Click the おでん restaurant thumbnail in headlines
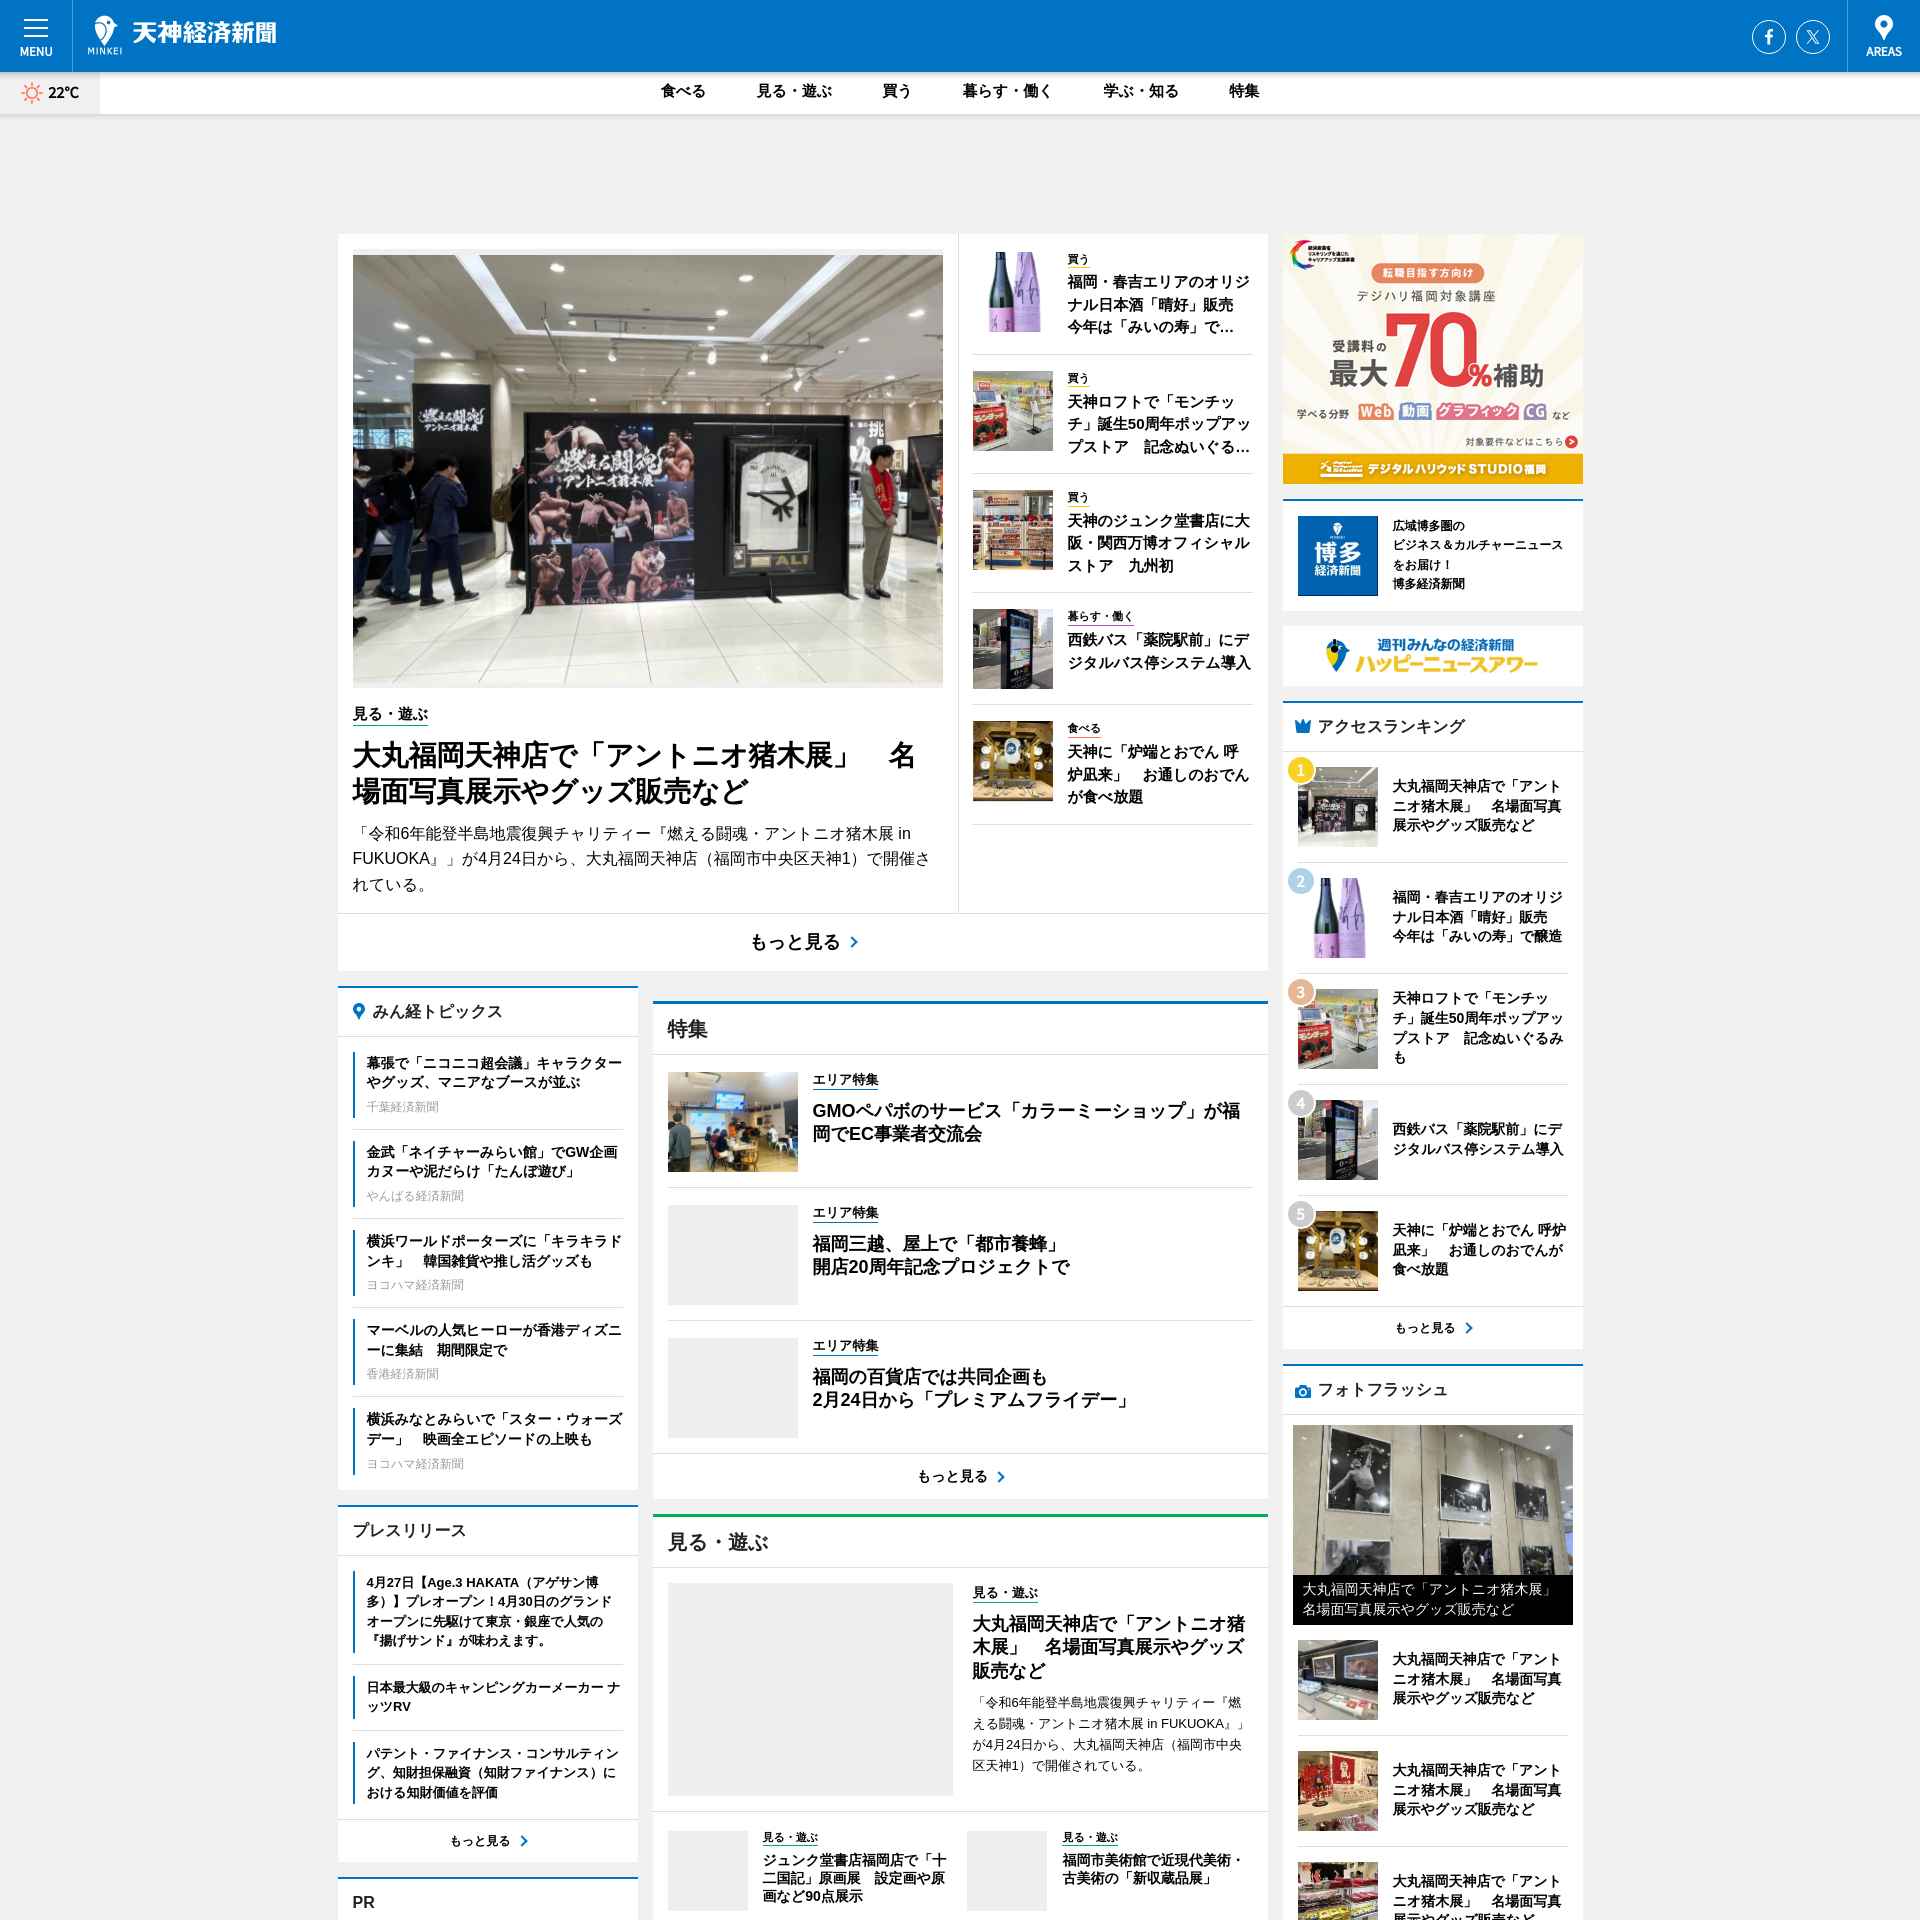This screenshot has height=1920, width=1920. 1013,761
